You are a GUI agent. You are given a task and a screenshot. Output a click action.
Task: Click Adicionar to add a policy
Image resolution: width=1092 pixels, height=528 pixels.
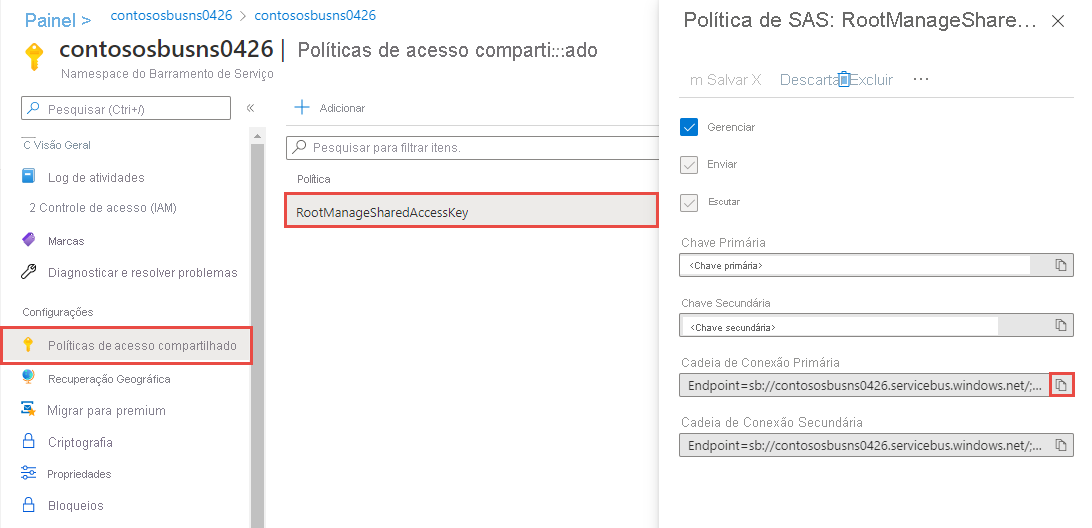coord(342,108)
